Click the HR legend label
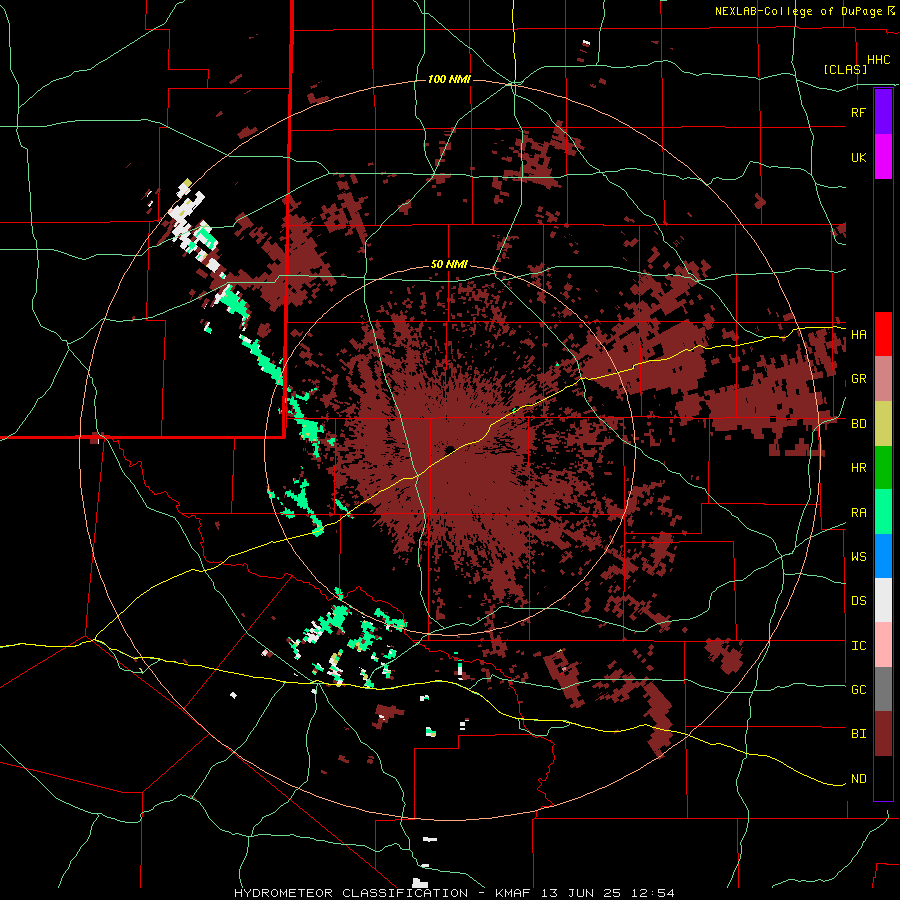This screenshot has height=900, width=900. 858,468
